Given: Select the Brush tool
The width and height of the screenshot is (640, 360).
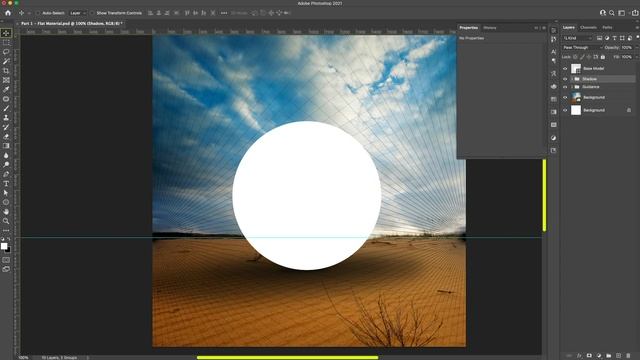Looking at the screenshot, I should 6,108.
